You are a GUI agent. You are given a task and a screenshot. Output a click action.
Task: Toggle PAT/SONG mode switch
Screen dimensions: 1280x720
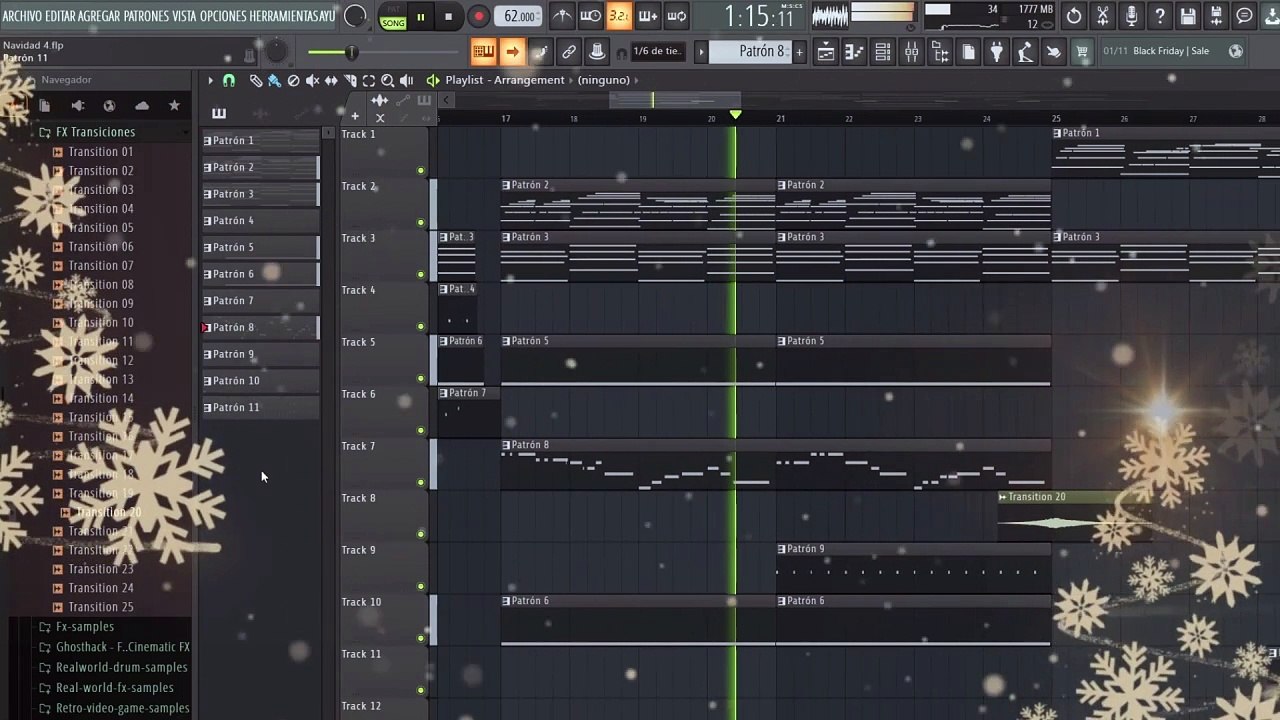click(393, 17)
